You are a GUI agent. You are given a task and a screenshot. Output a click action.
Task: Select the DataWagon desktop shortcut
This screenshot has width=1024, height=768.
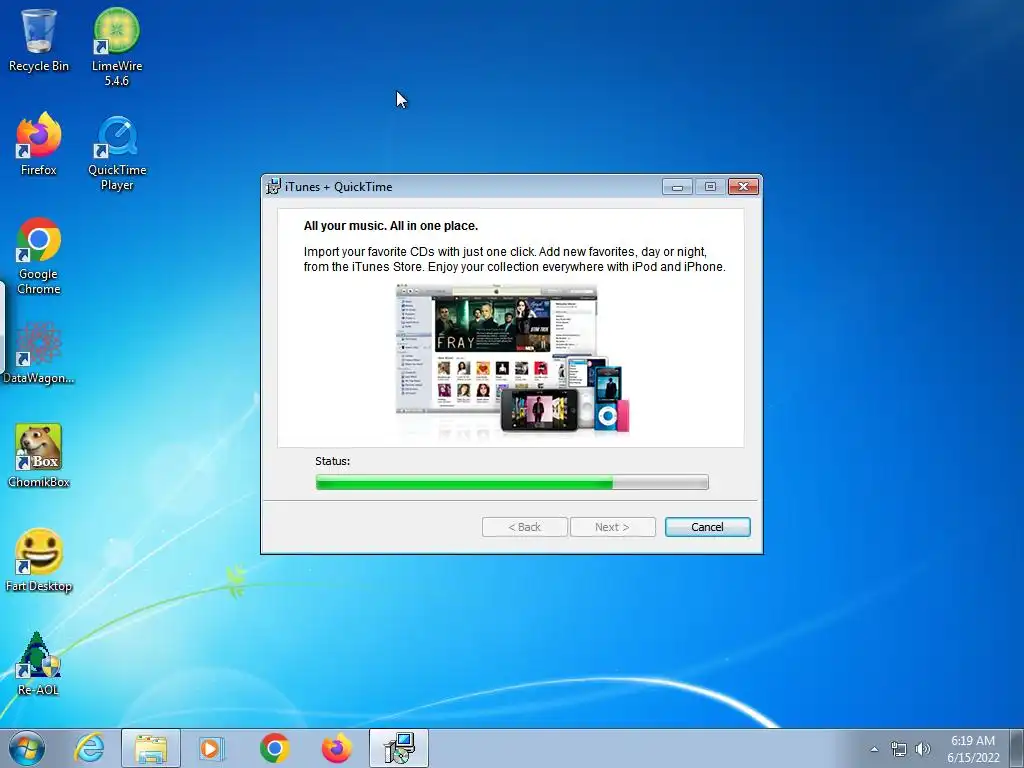pyautogui.click(x=39, y=353)
